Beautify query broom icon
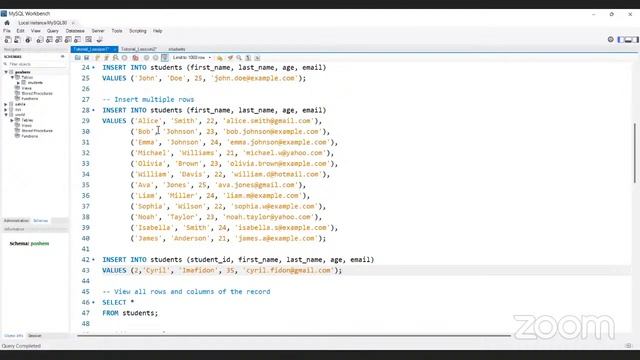 pyautogui.click(x=230, y=58)
